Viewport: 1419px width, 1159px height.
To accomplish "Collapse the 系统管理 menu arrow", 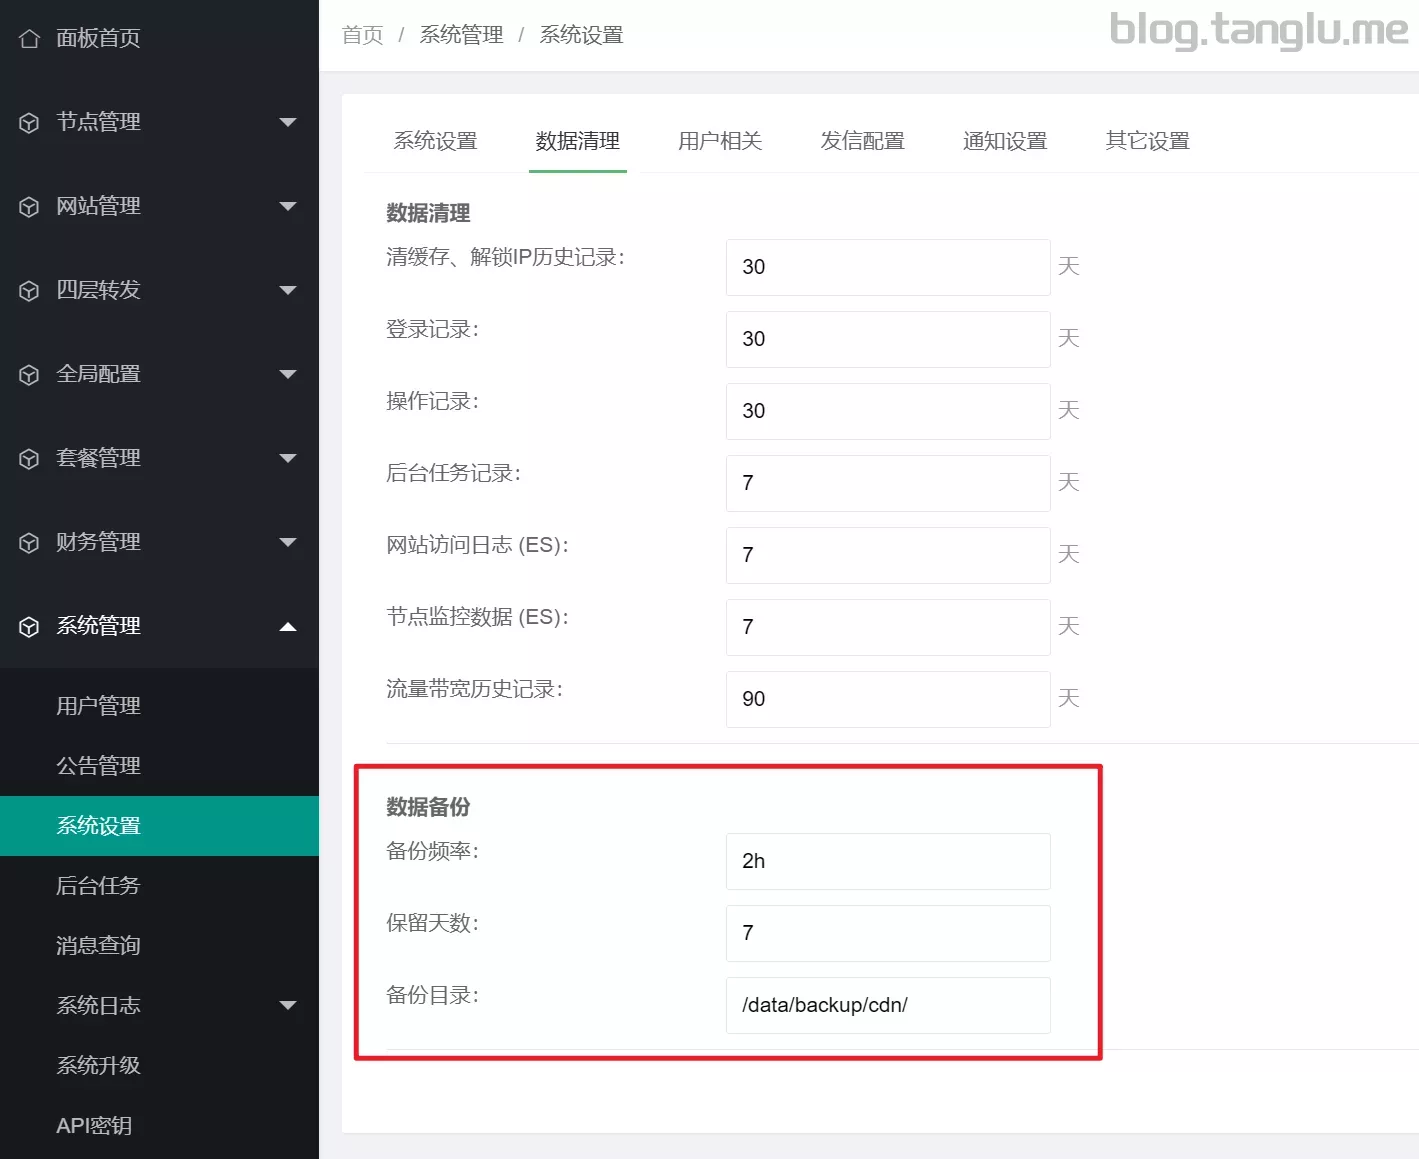I will (x=288, y=627).
